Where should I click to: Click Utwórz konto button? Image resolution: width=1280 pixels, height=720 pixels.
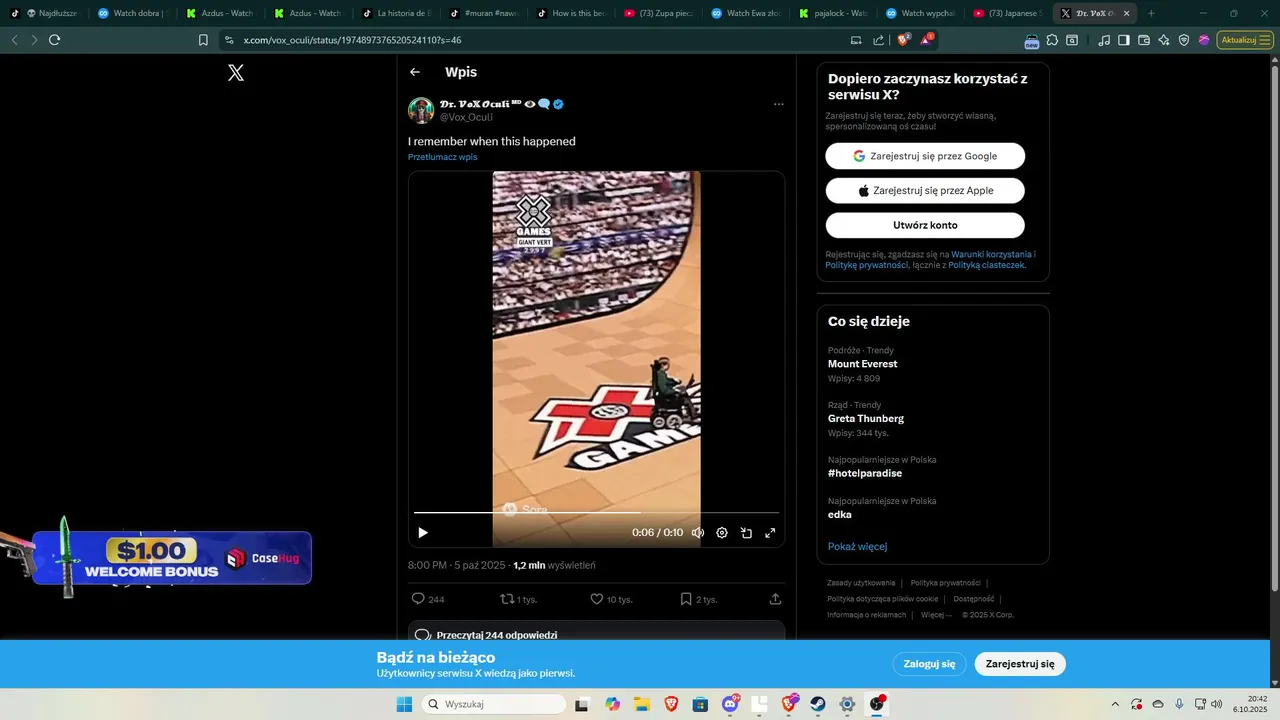925,225
